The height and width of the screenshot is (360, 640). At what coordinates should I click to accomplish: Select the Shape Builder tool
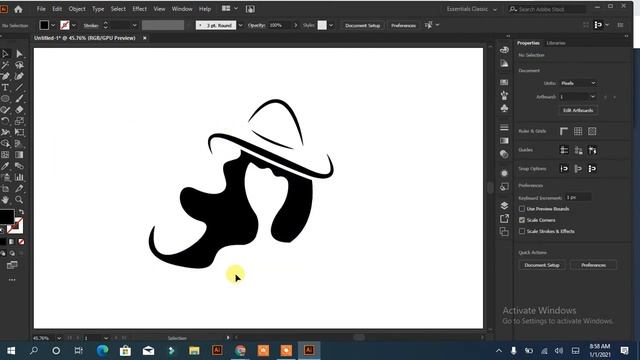(5, 144)
